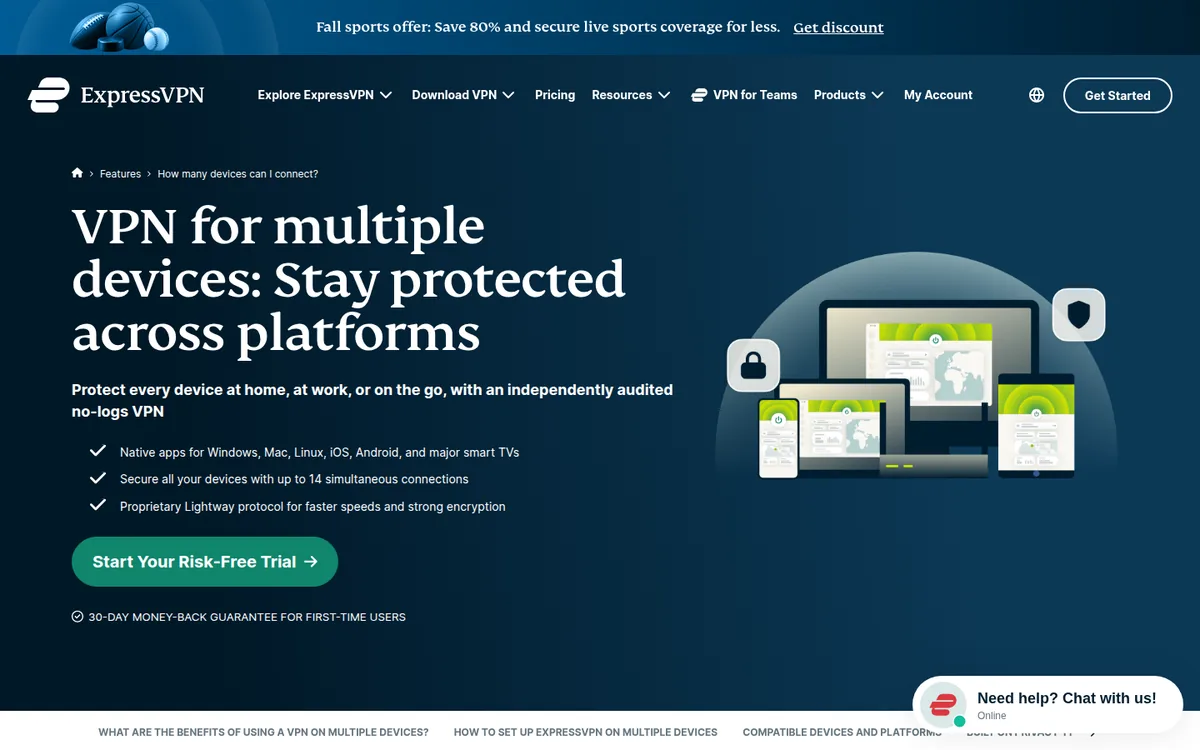Expand the Download VPN menu
Image resolution: width=1200 pixels, height=750 pixels.
click(x=463, y=95)
